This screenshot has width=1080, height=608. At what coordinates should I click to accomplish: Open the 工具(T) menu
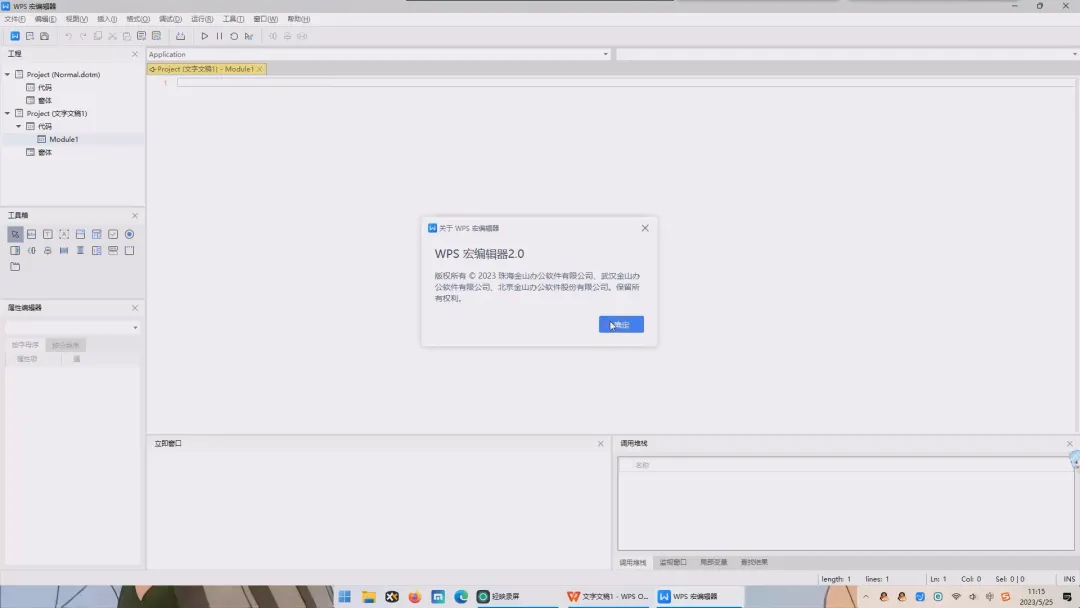pyautogui.click(x=233, y=19)
